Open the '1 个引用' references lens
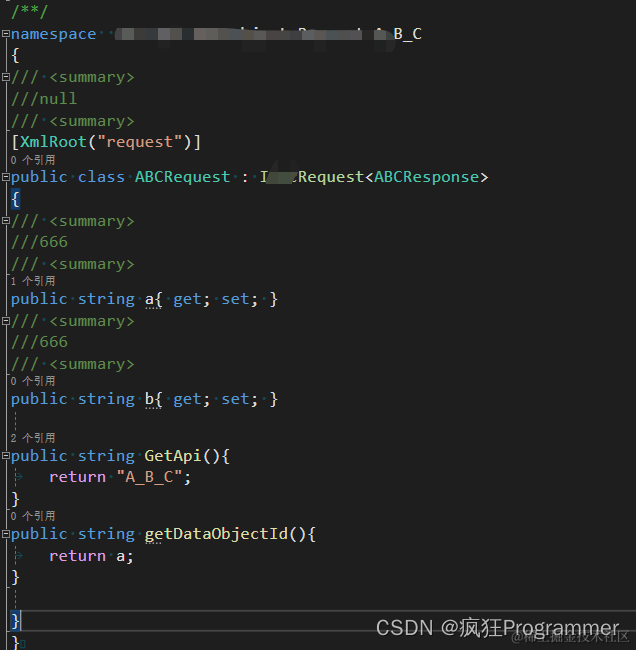This screenshot has width=636, height=650. coord(33,281)
